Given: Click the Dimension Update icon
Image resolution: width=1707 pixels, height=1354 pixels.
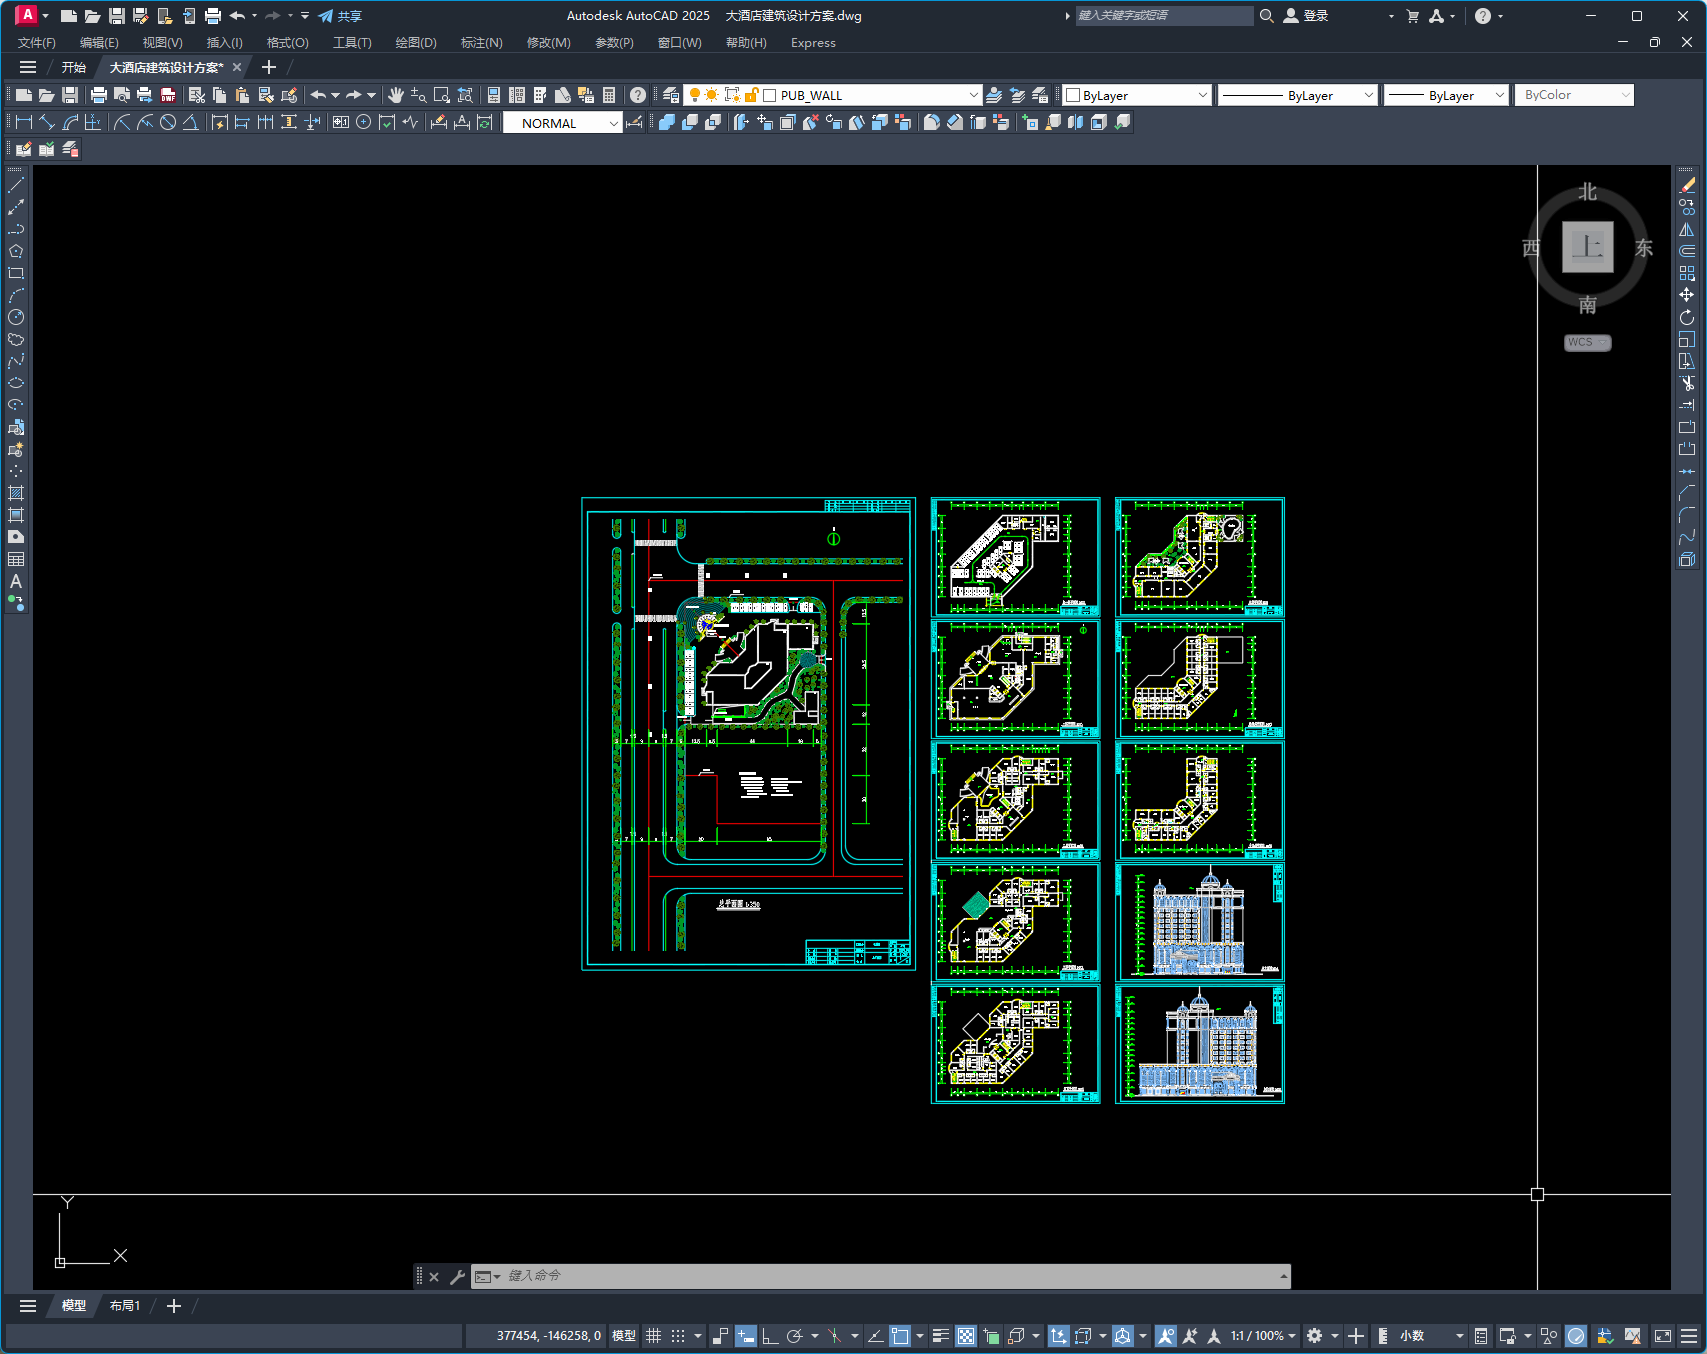Looking at the screenshot, I should coord(485,122).
